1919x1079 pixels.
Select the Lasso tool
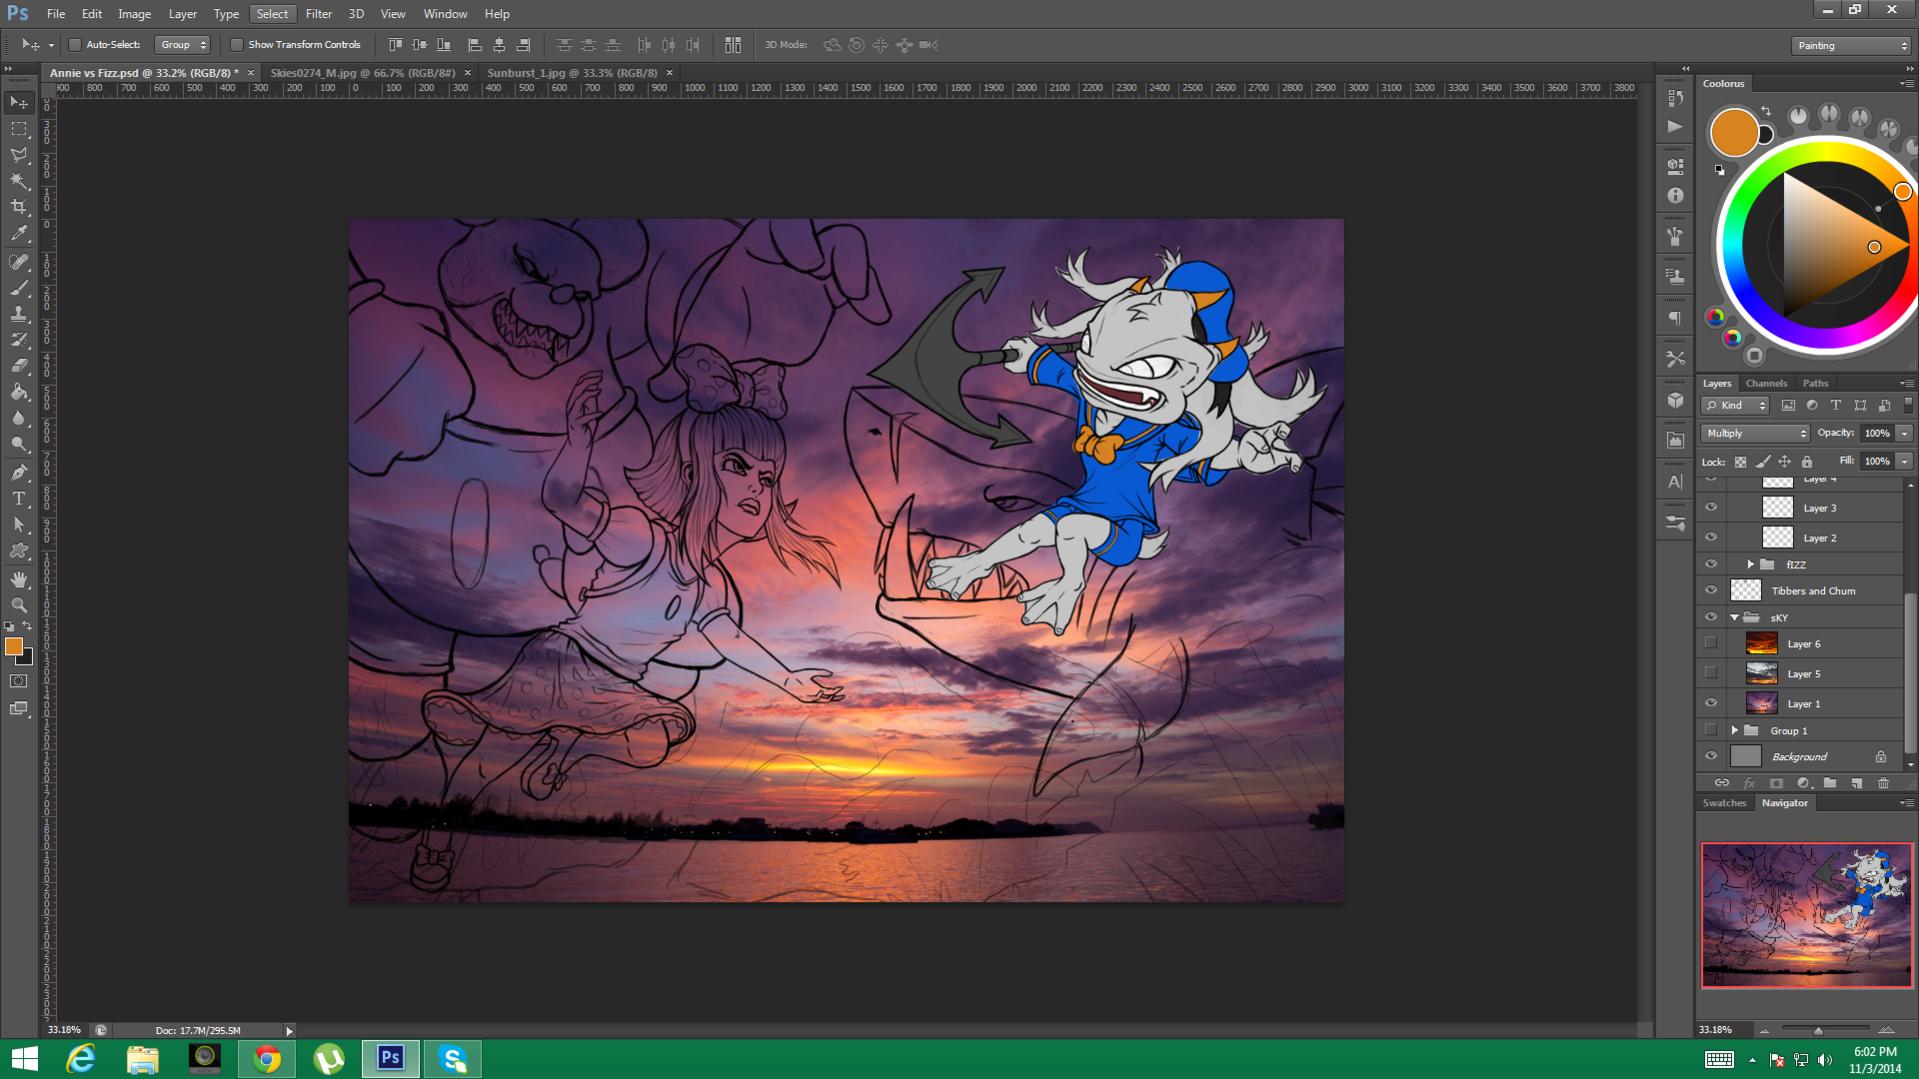(x=19, y=155)
